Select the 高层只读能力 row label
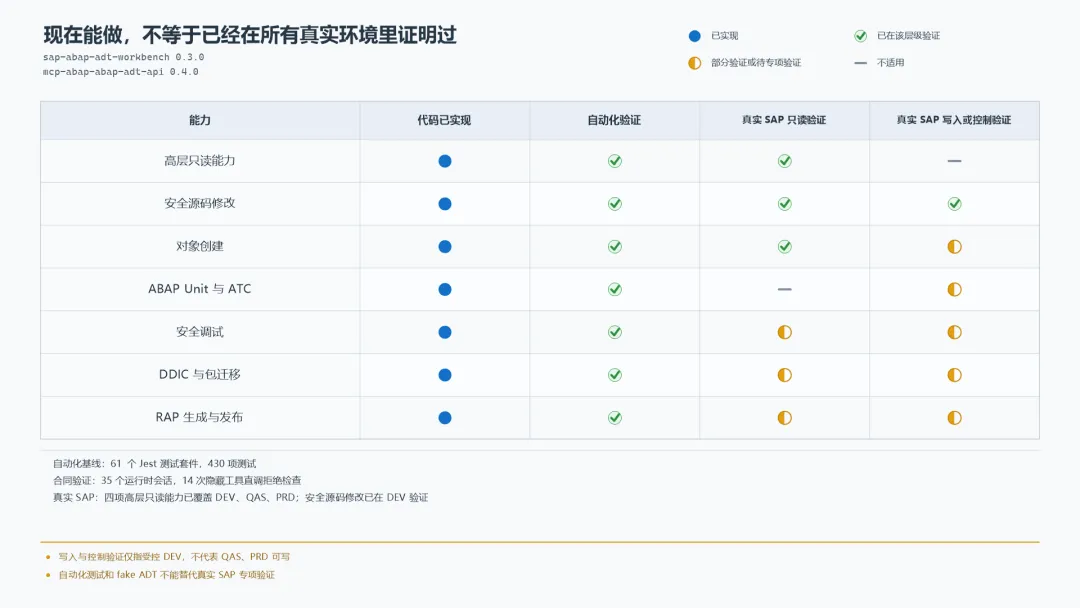The height and width of the screenshot is (608, 1080). 200,161
